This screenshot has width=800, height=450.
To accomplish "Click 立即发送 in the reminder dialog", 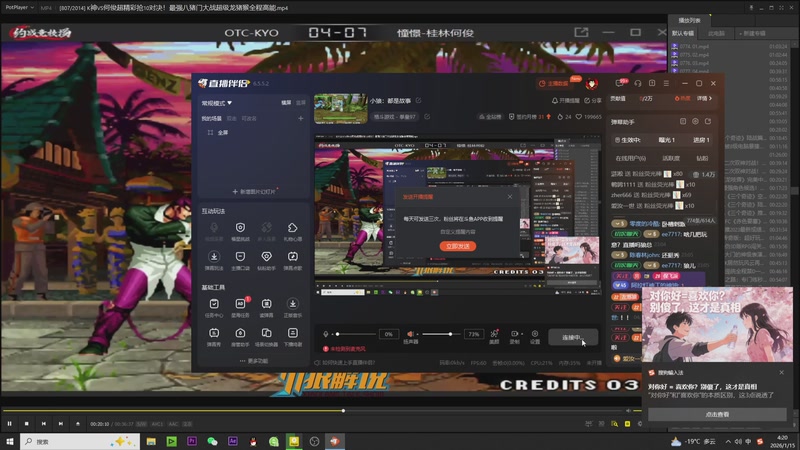I will click(458, 246).
